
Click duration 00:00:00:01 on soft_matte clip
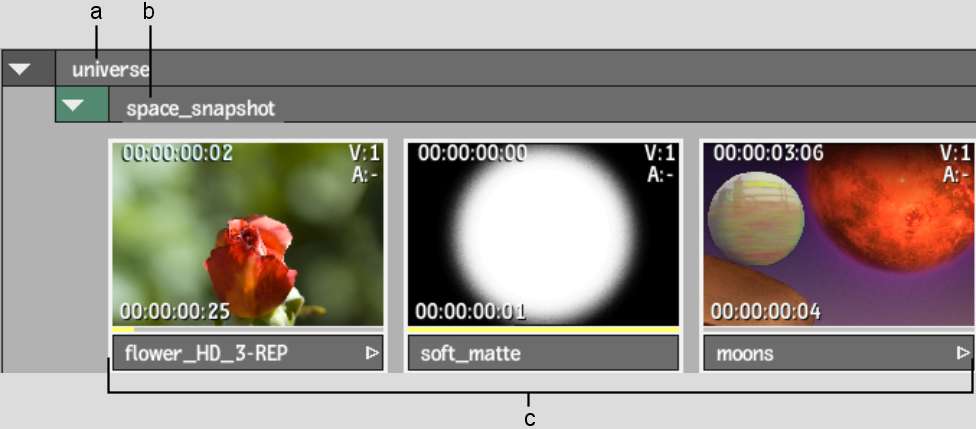point(471,311)
